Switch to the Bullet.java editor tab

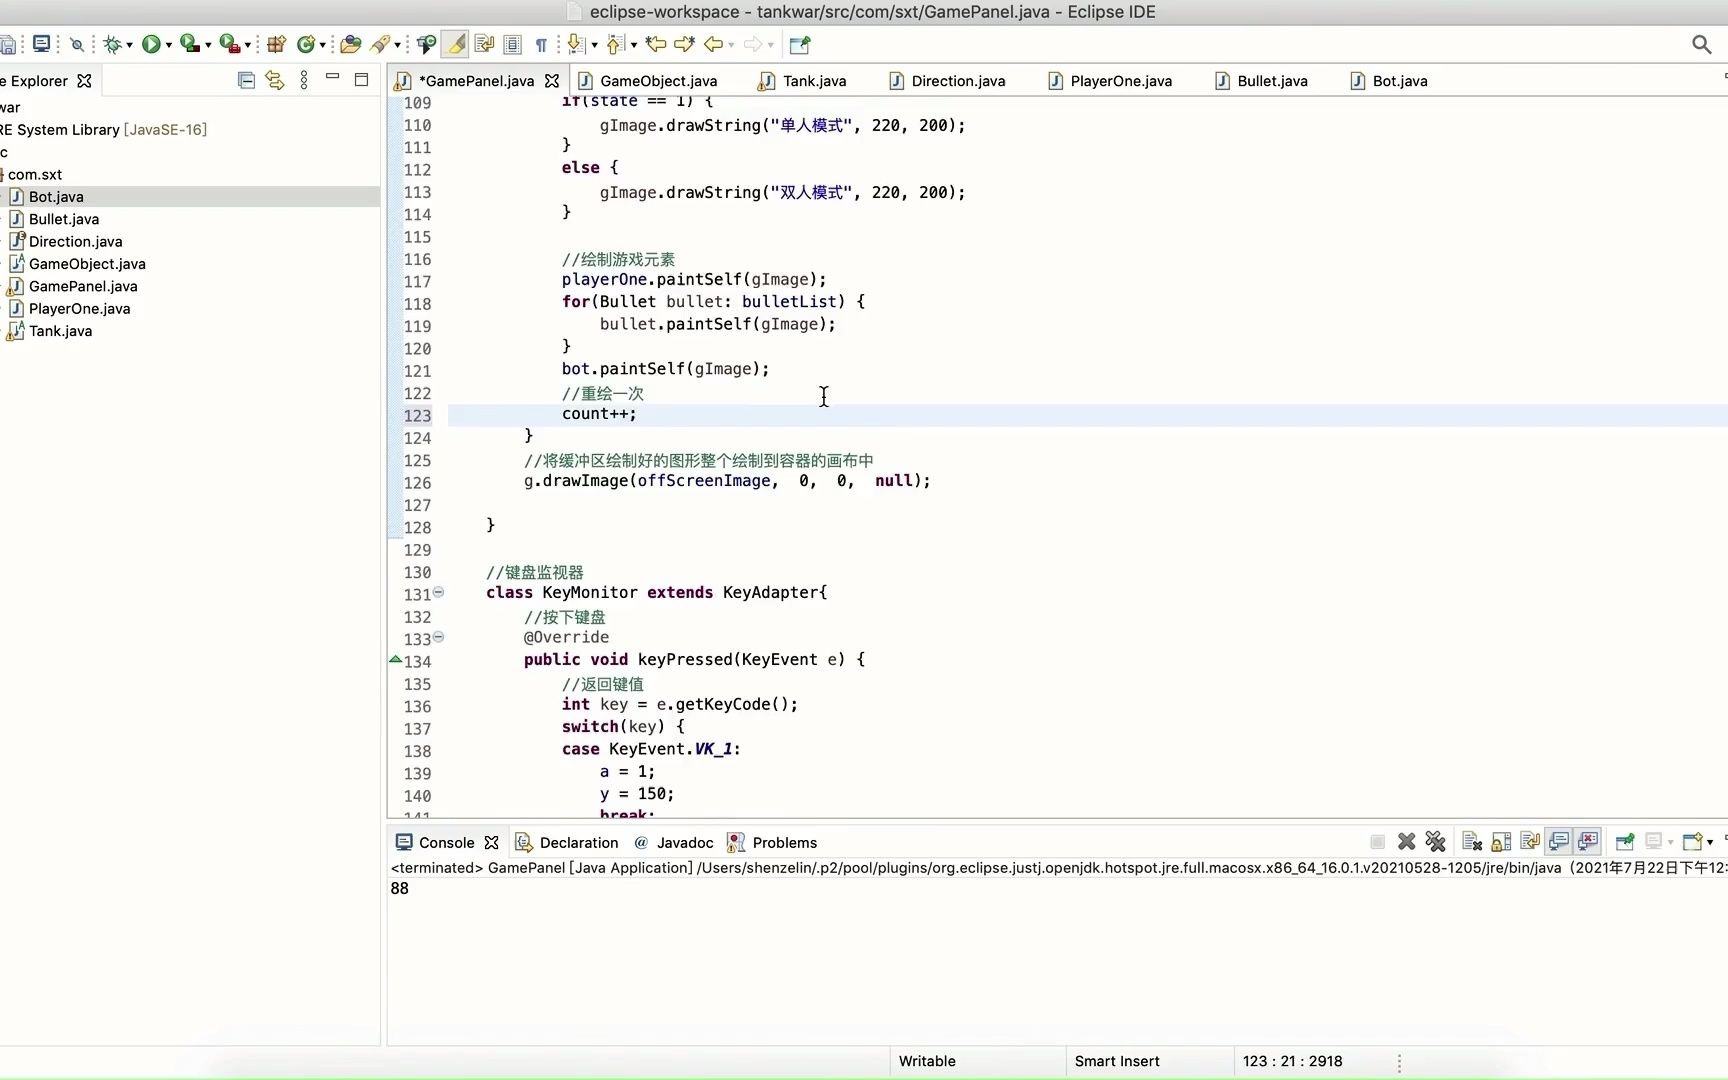(x=1271, y=81)
